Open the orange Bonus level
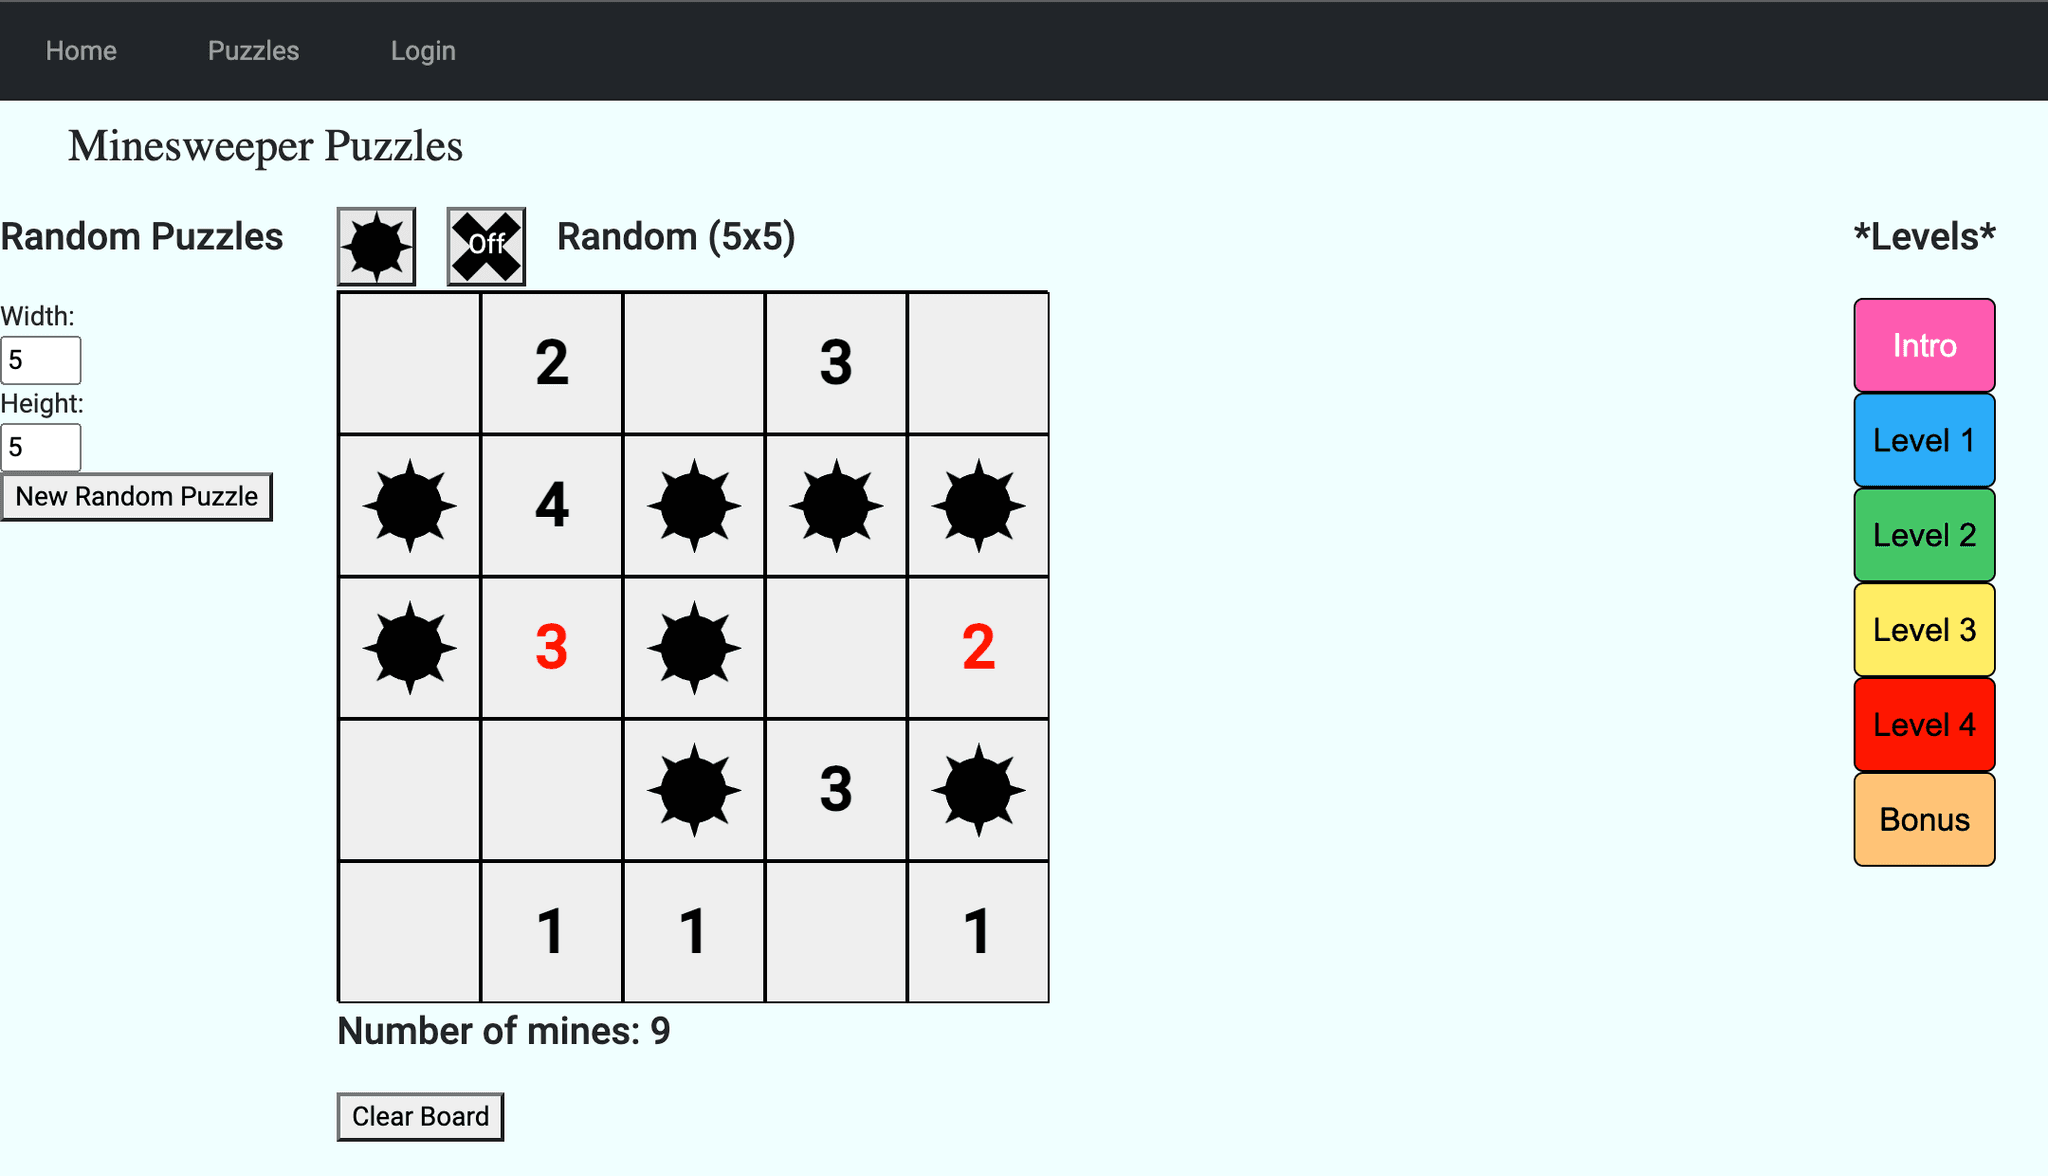Screen dimensions: 2048x1176 (x=1924, y=819)
